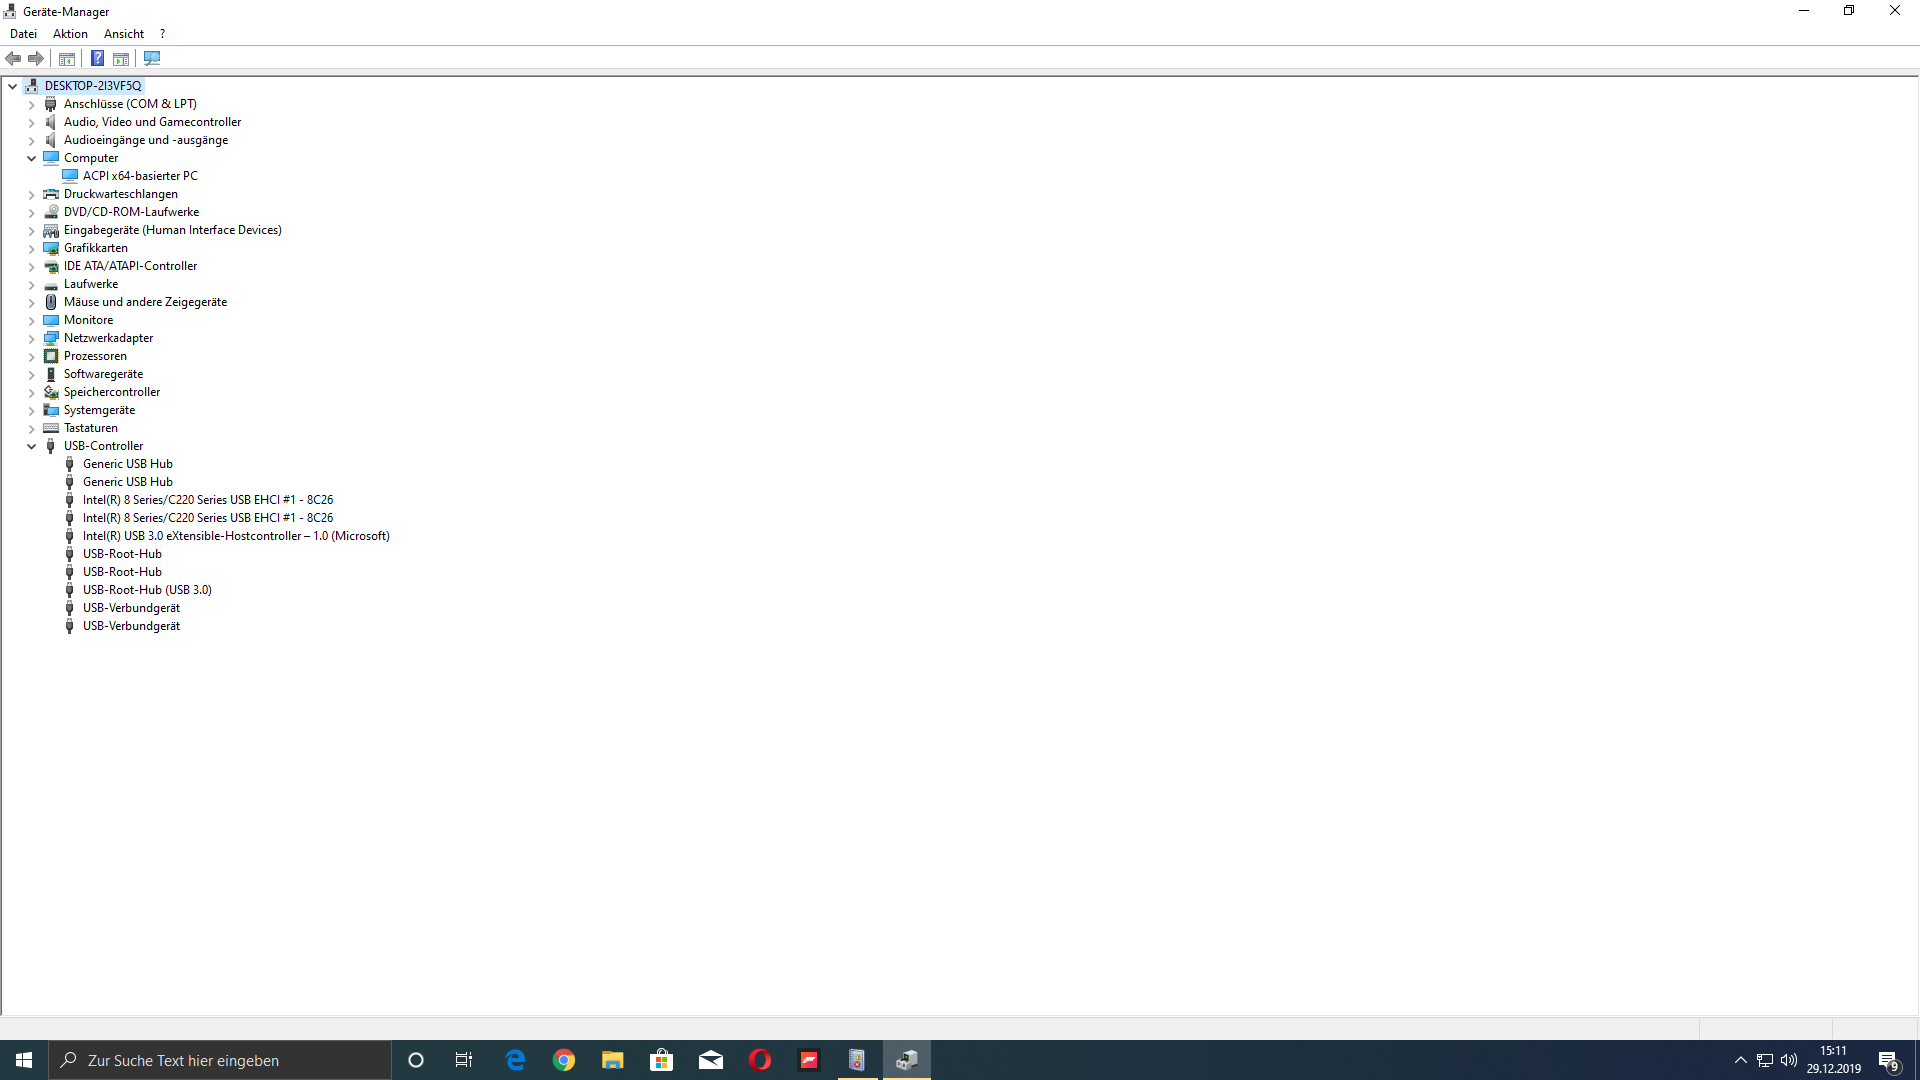Open Opera browser from the taskbar
The image size is (1920, 1080).
pyautogui.click(x=760, y=1060)
